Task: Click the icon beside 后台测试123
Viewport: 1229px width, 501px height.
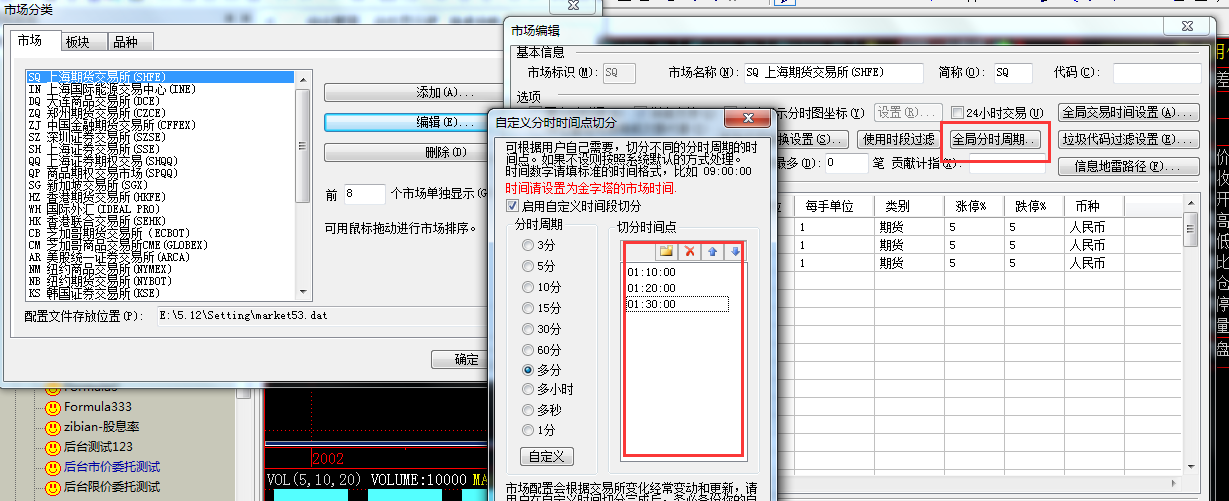Action: point(51,447)
